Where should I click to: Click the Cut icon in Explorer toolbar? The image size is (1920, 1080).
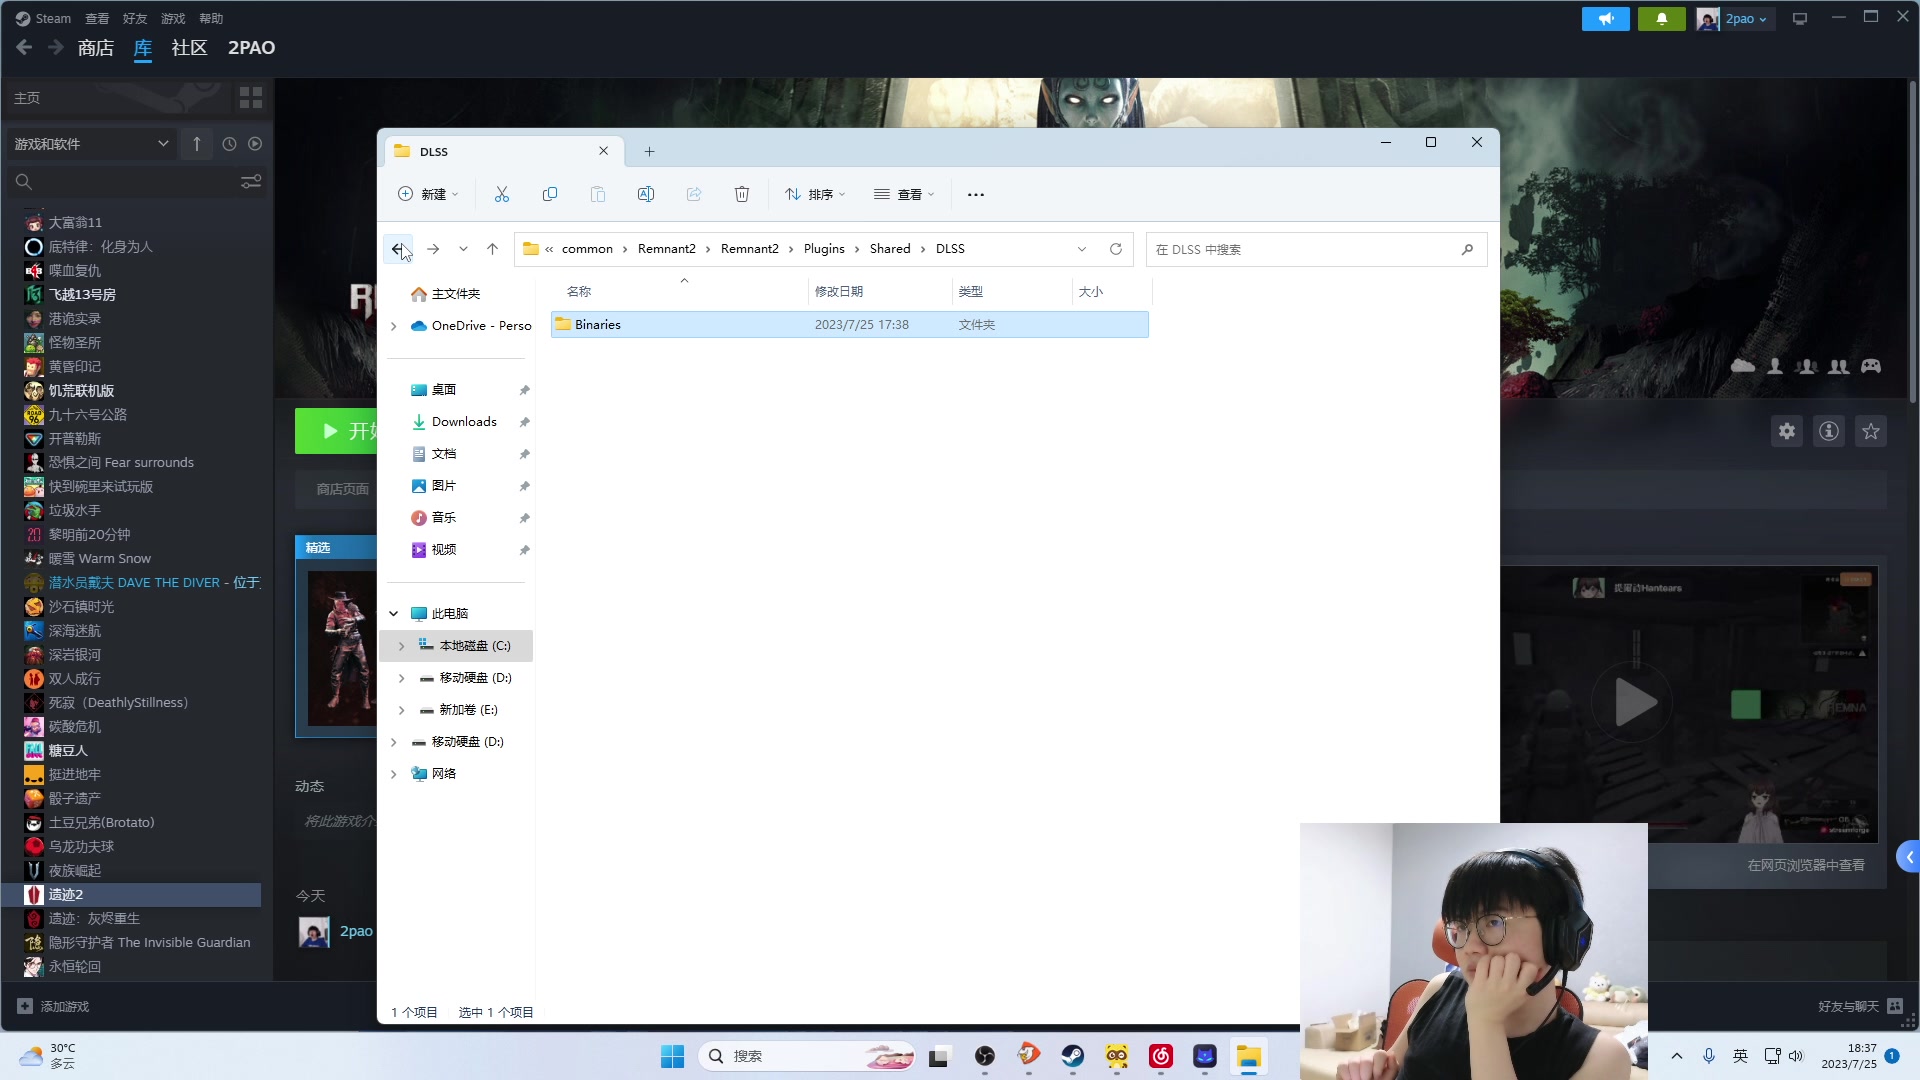(x=502, y=194)
